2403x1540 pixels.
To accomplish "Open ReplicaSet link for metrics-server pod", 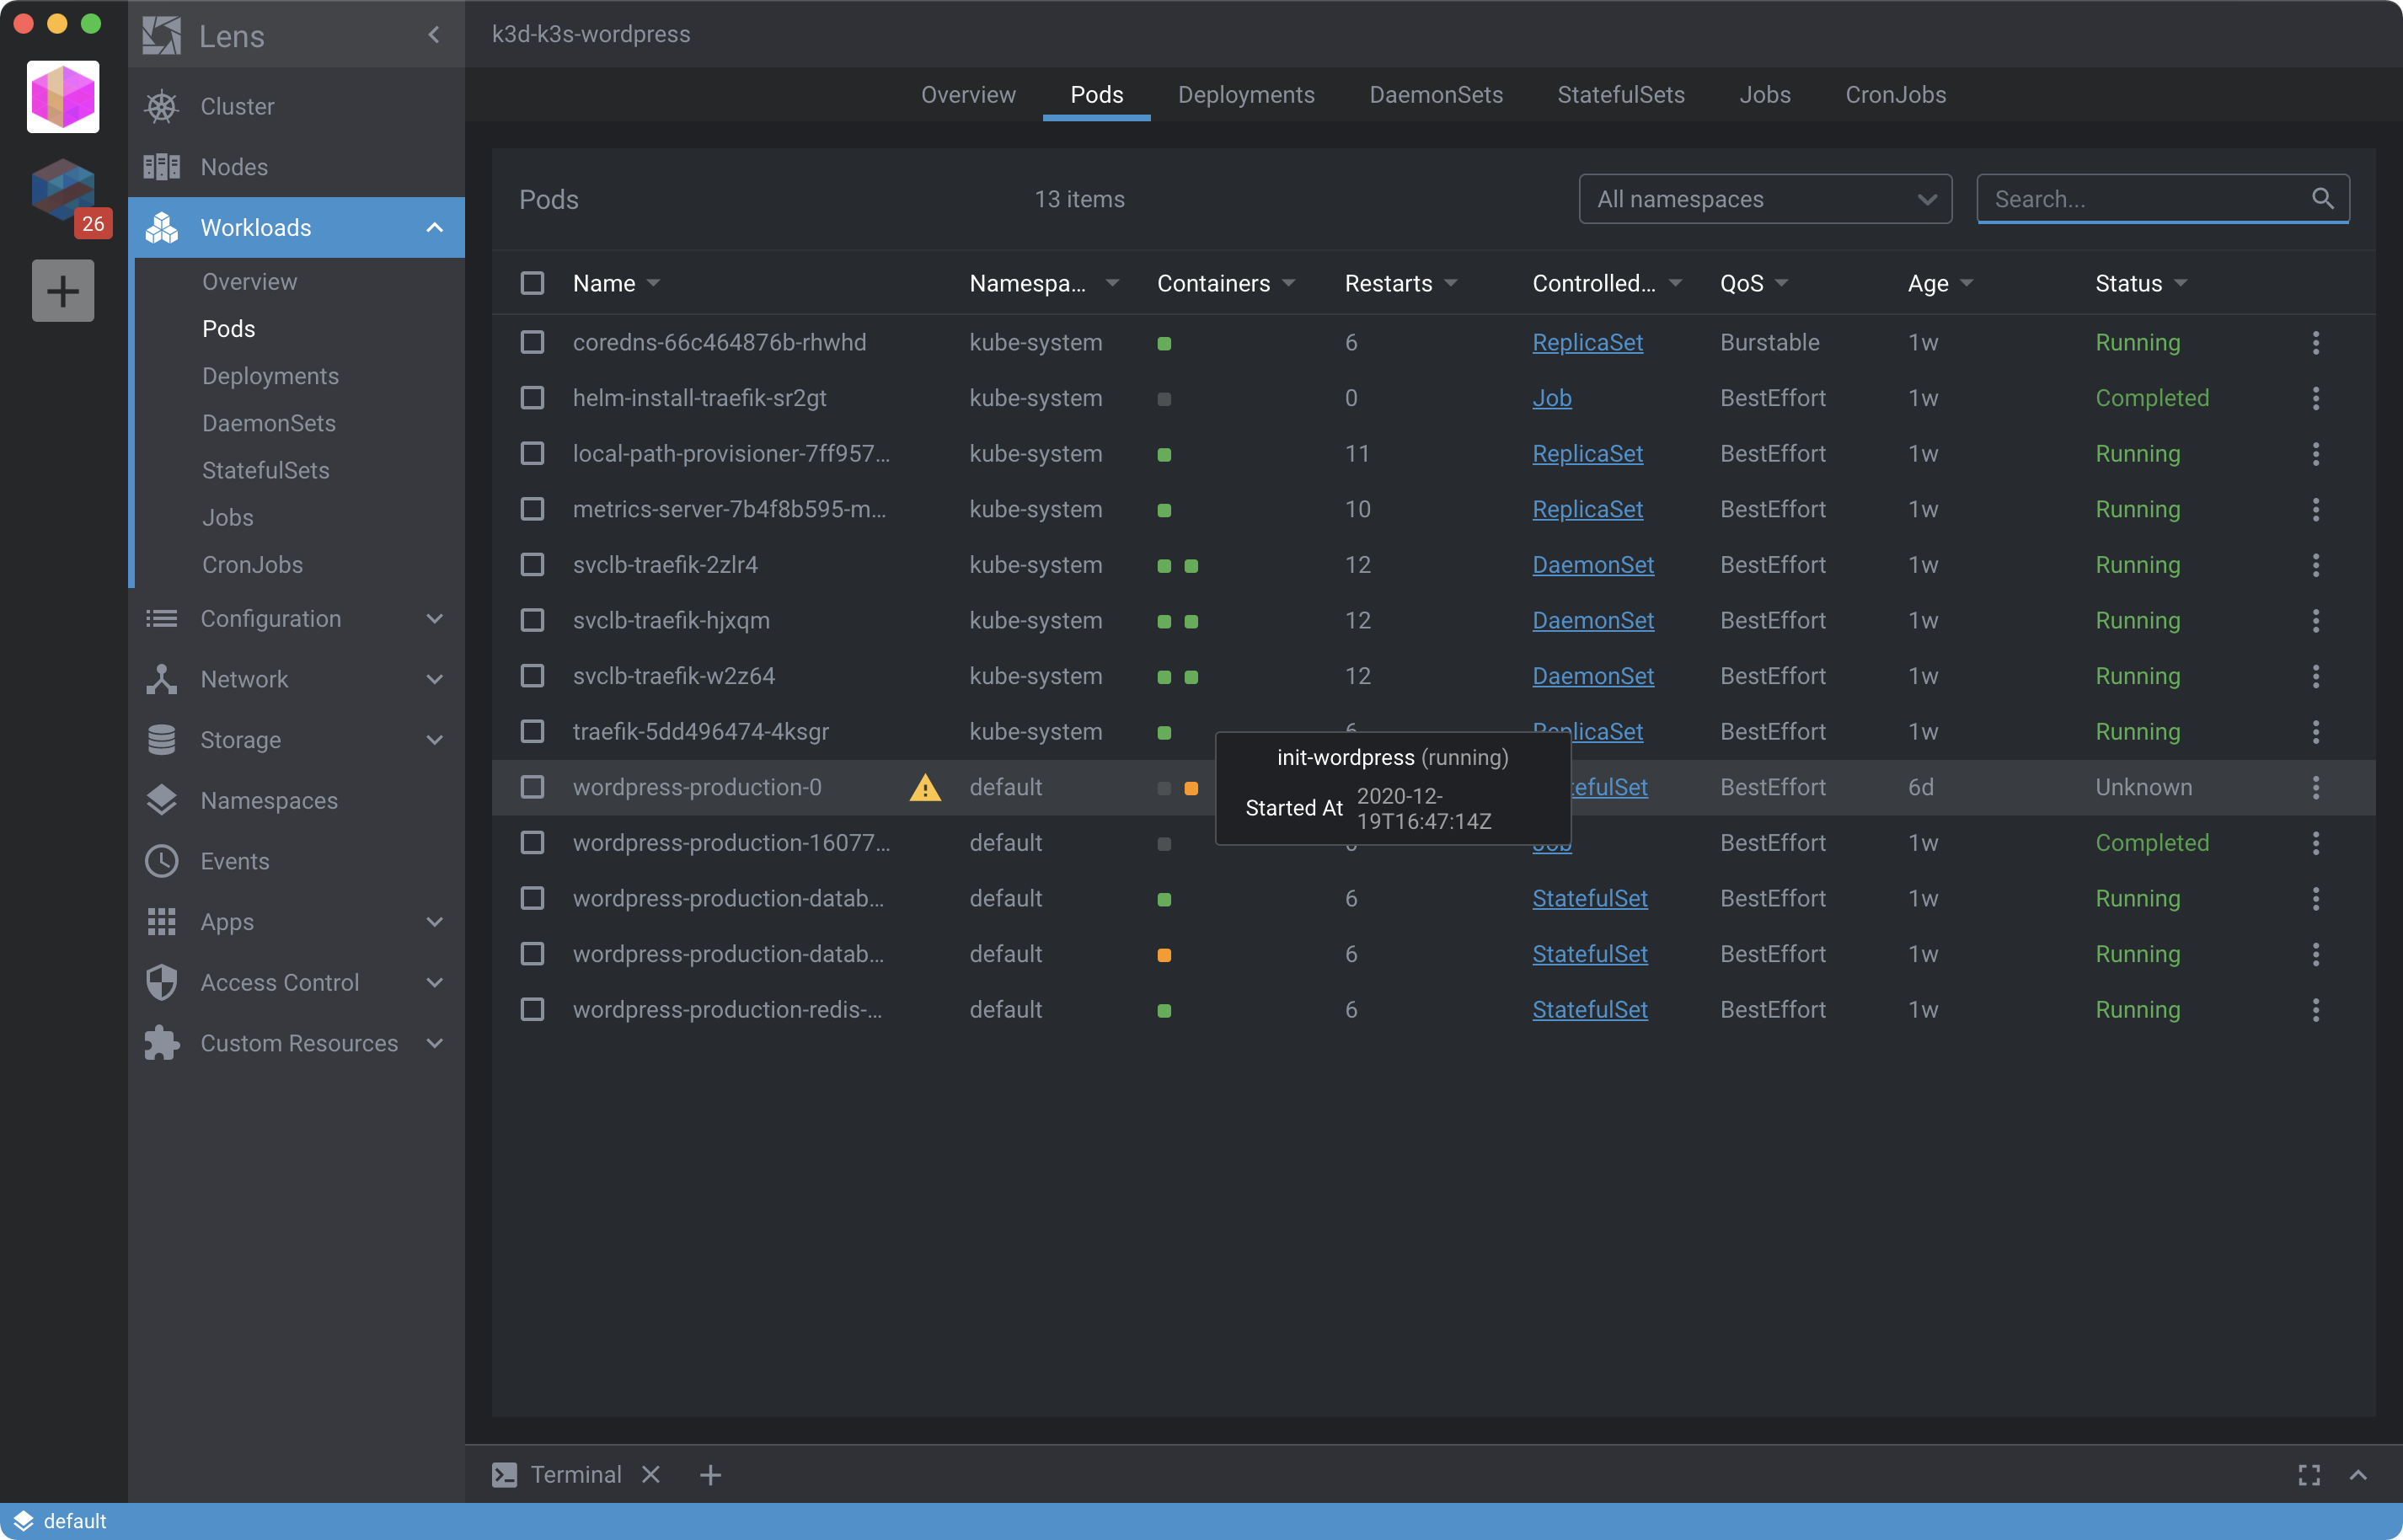I will point(1588,510).
